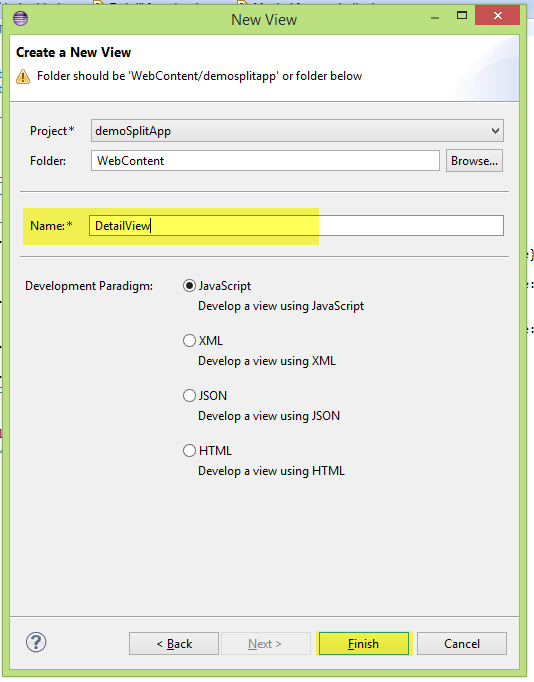
Task: Click the demoSplitApp project combo box
Action: coord(297,131)
